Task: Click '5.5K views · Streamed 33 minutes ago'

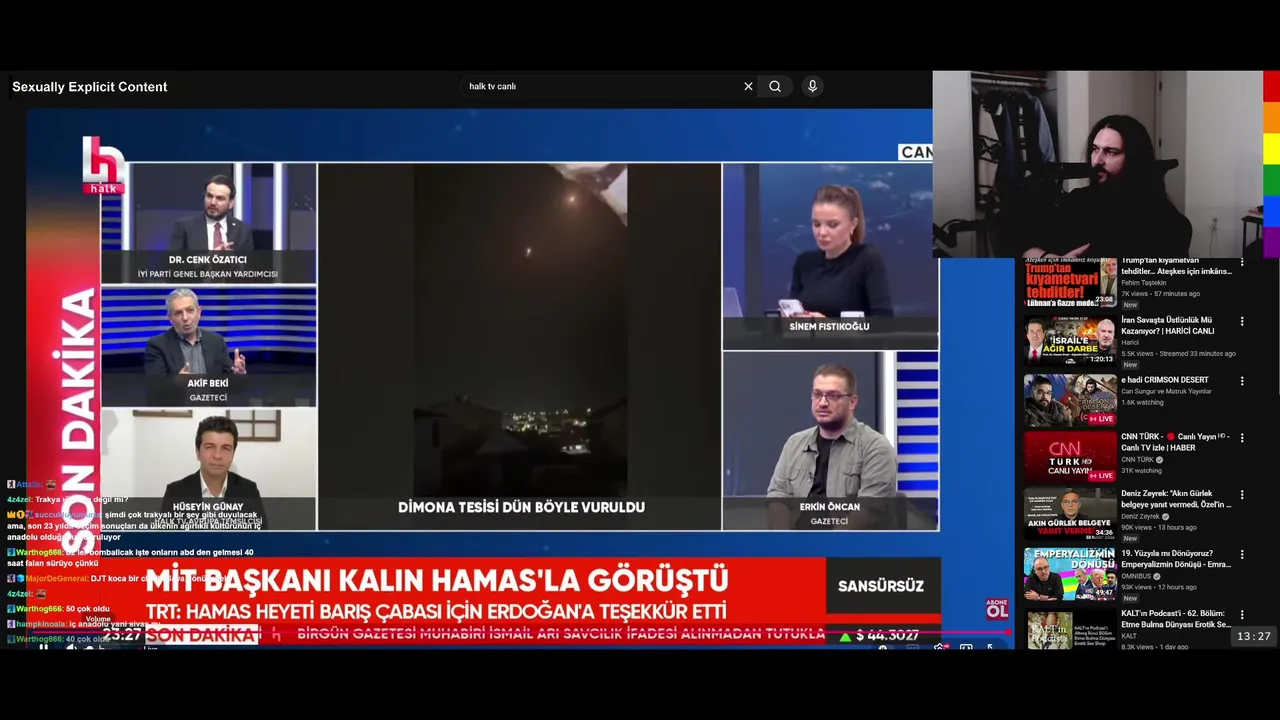Action: pos(1178,354)
